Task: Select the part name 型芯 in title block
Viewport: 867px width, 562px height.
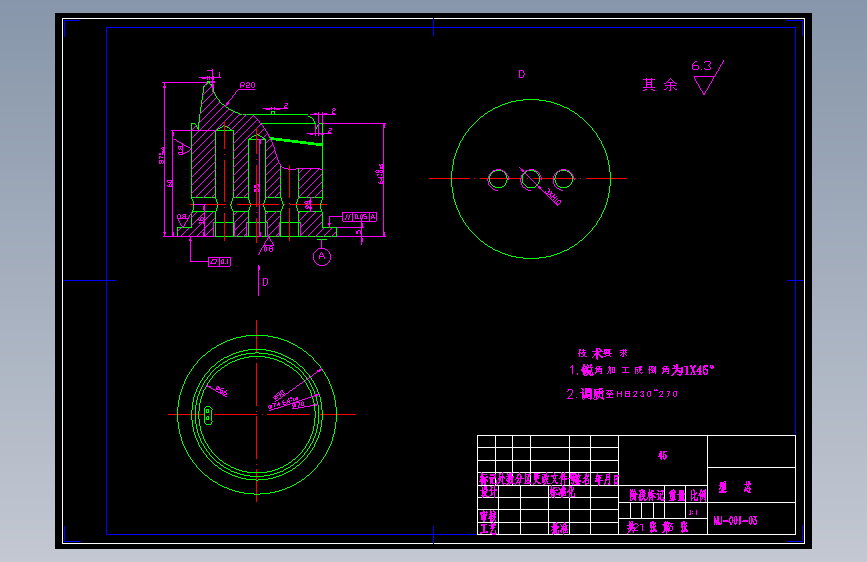Action: (x=735, y=487)
